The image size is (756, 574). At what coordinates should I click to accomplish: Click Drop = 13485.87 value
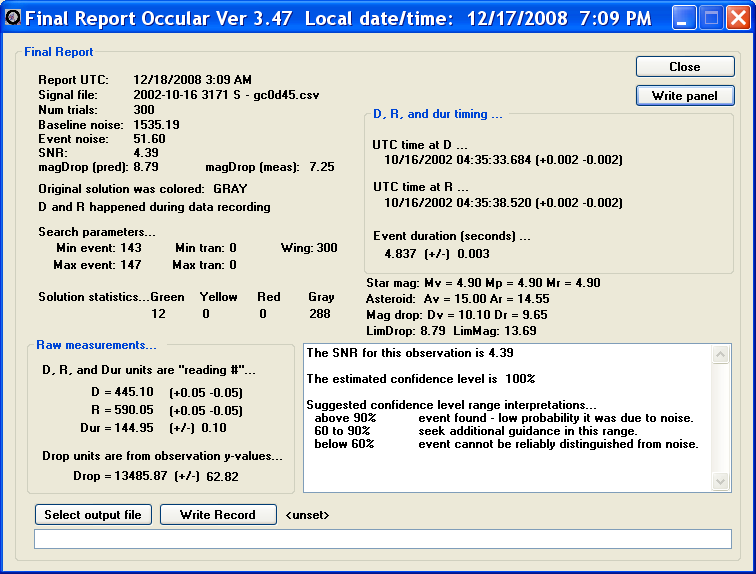pyautogui.click(x=120, y=476)
